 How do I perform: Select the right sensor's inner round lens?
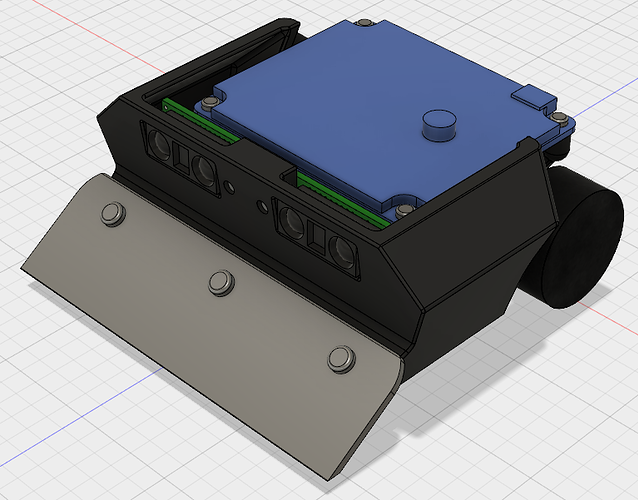click(292, 222)
